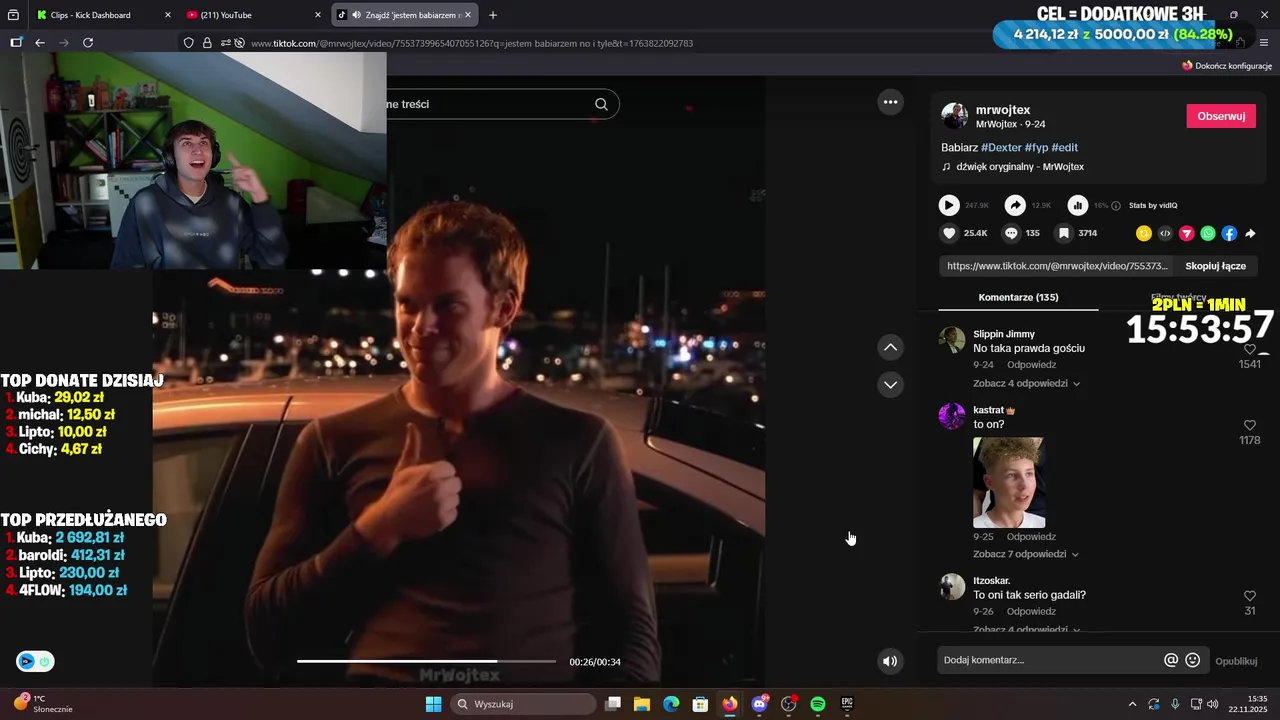Click the yellow repost icon
1280x720 pixels.
[1144, 233]
